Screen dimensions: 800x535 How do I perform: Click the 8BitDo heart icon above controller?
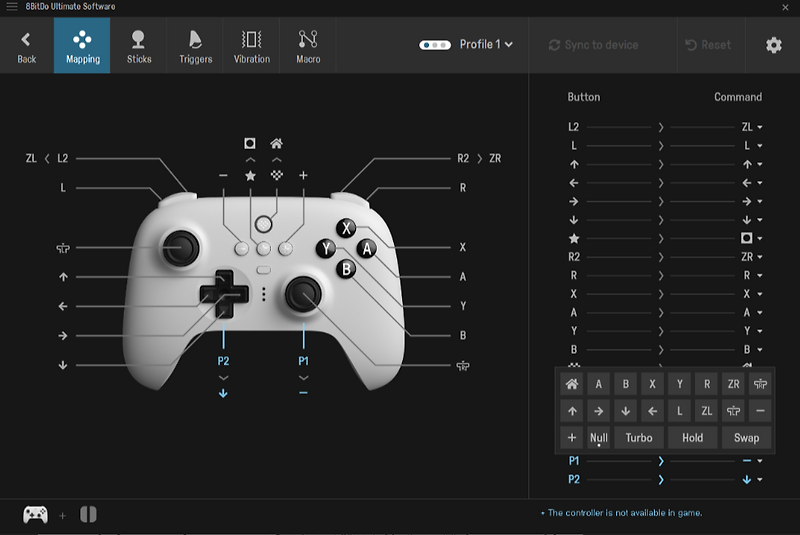pyautogui.click(x=277, y=175)
